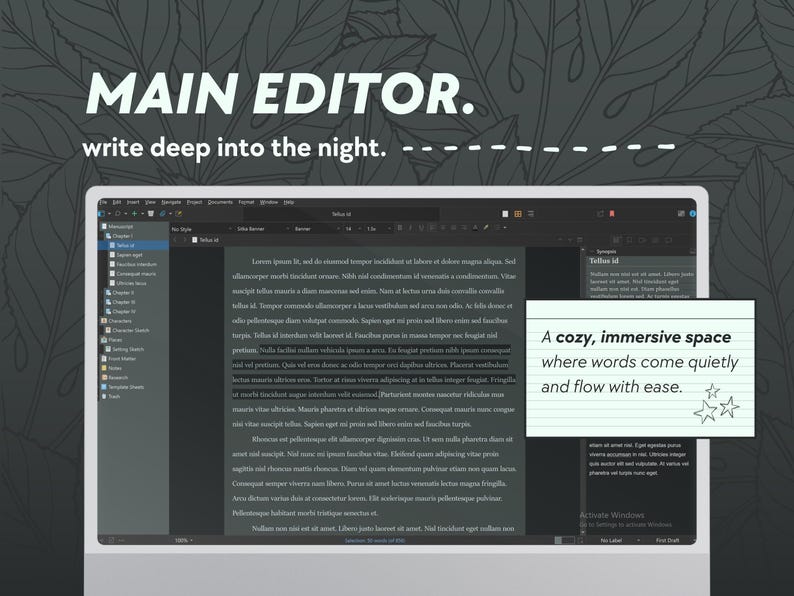Go forward with editor history arrow

click(x=185, y=240)
